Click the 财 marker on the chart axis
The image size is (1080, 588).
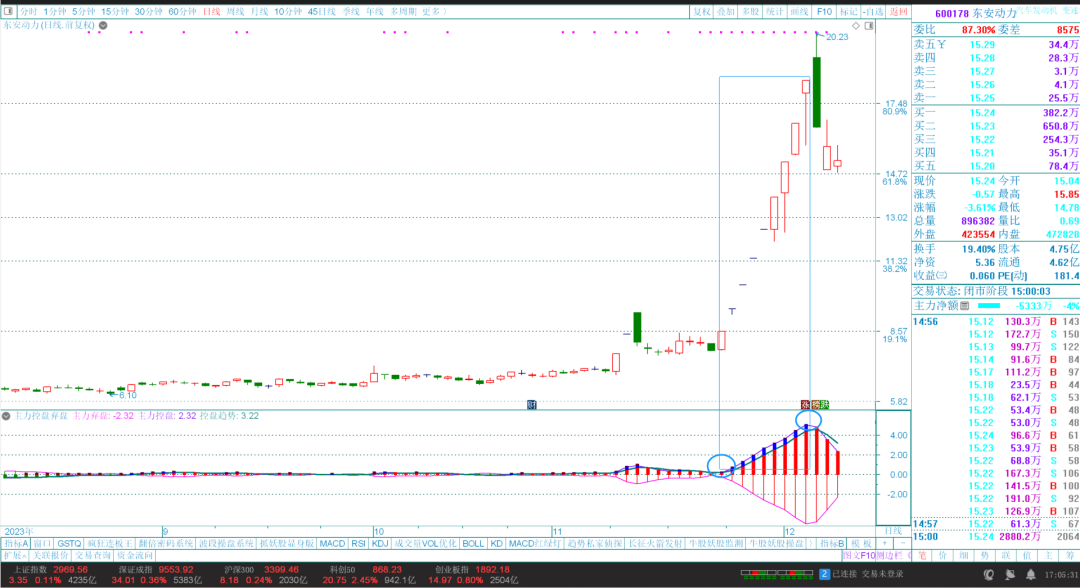coord(532,404)
